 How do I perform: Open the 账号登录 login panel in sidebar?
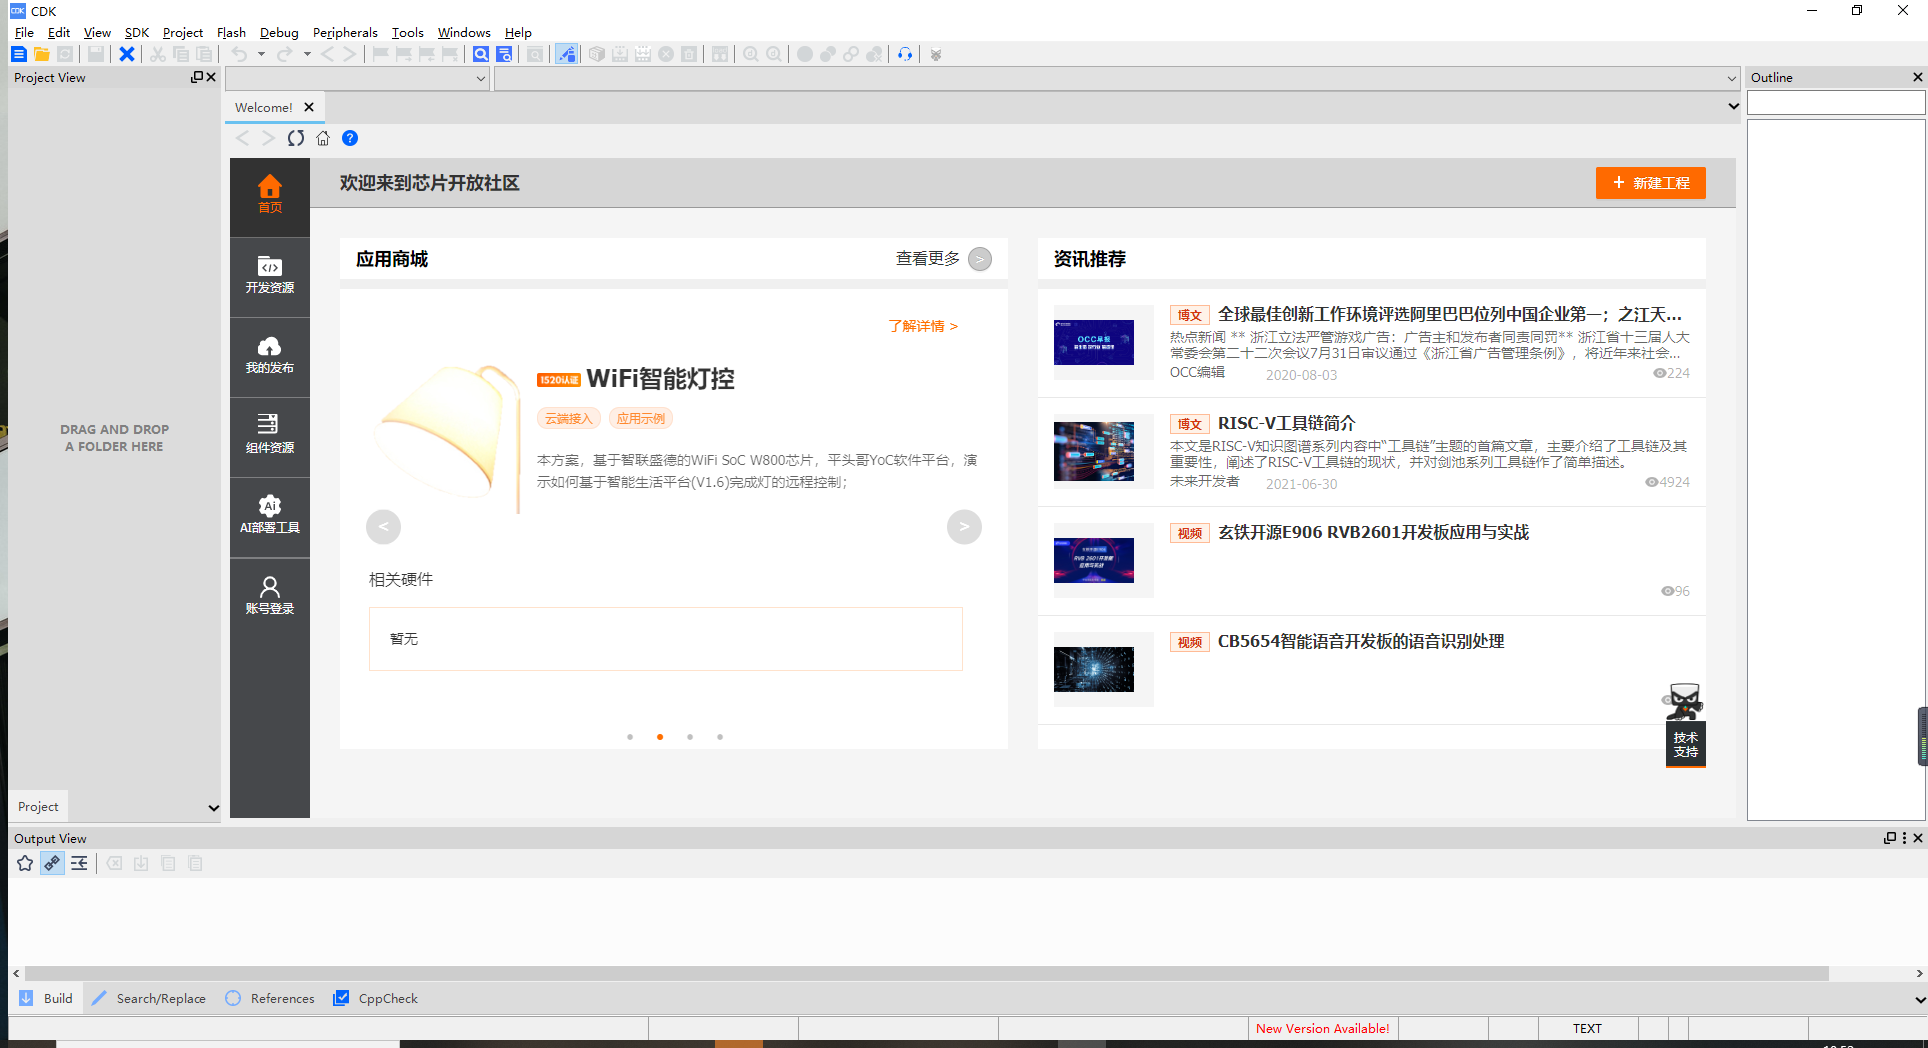coord(269,595)
